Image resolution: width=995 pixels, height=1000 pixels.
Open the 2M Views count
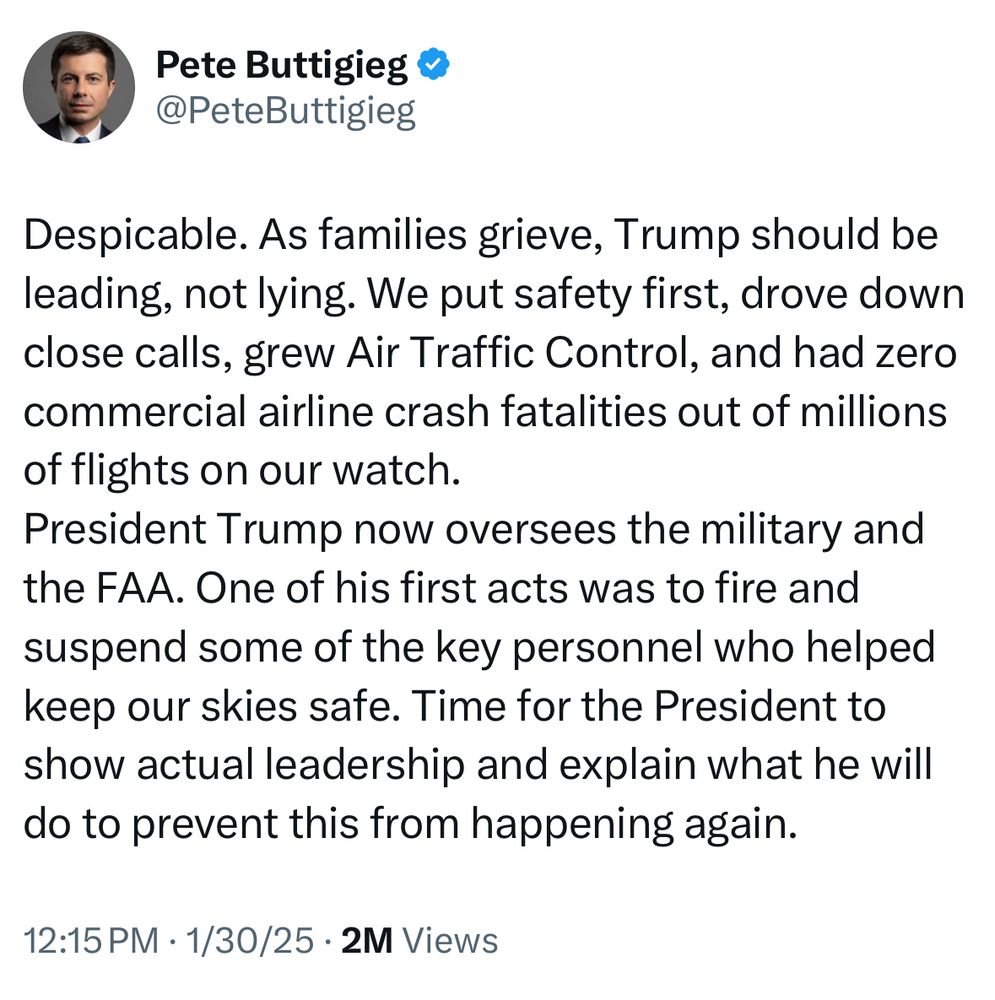[419, 940]
